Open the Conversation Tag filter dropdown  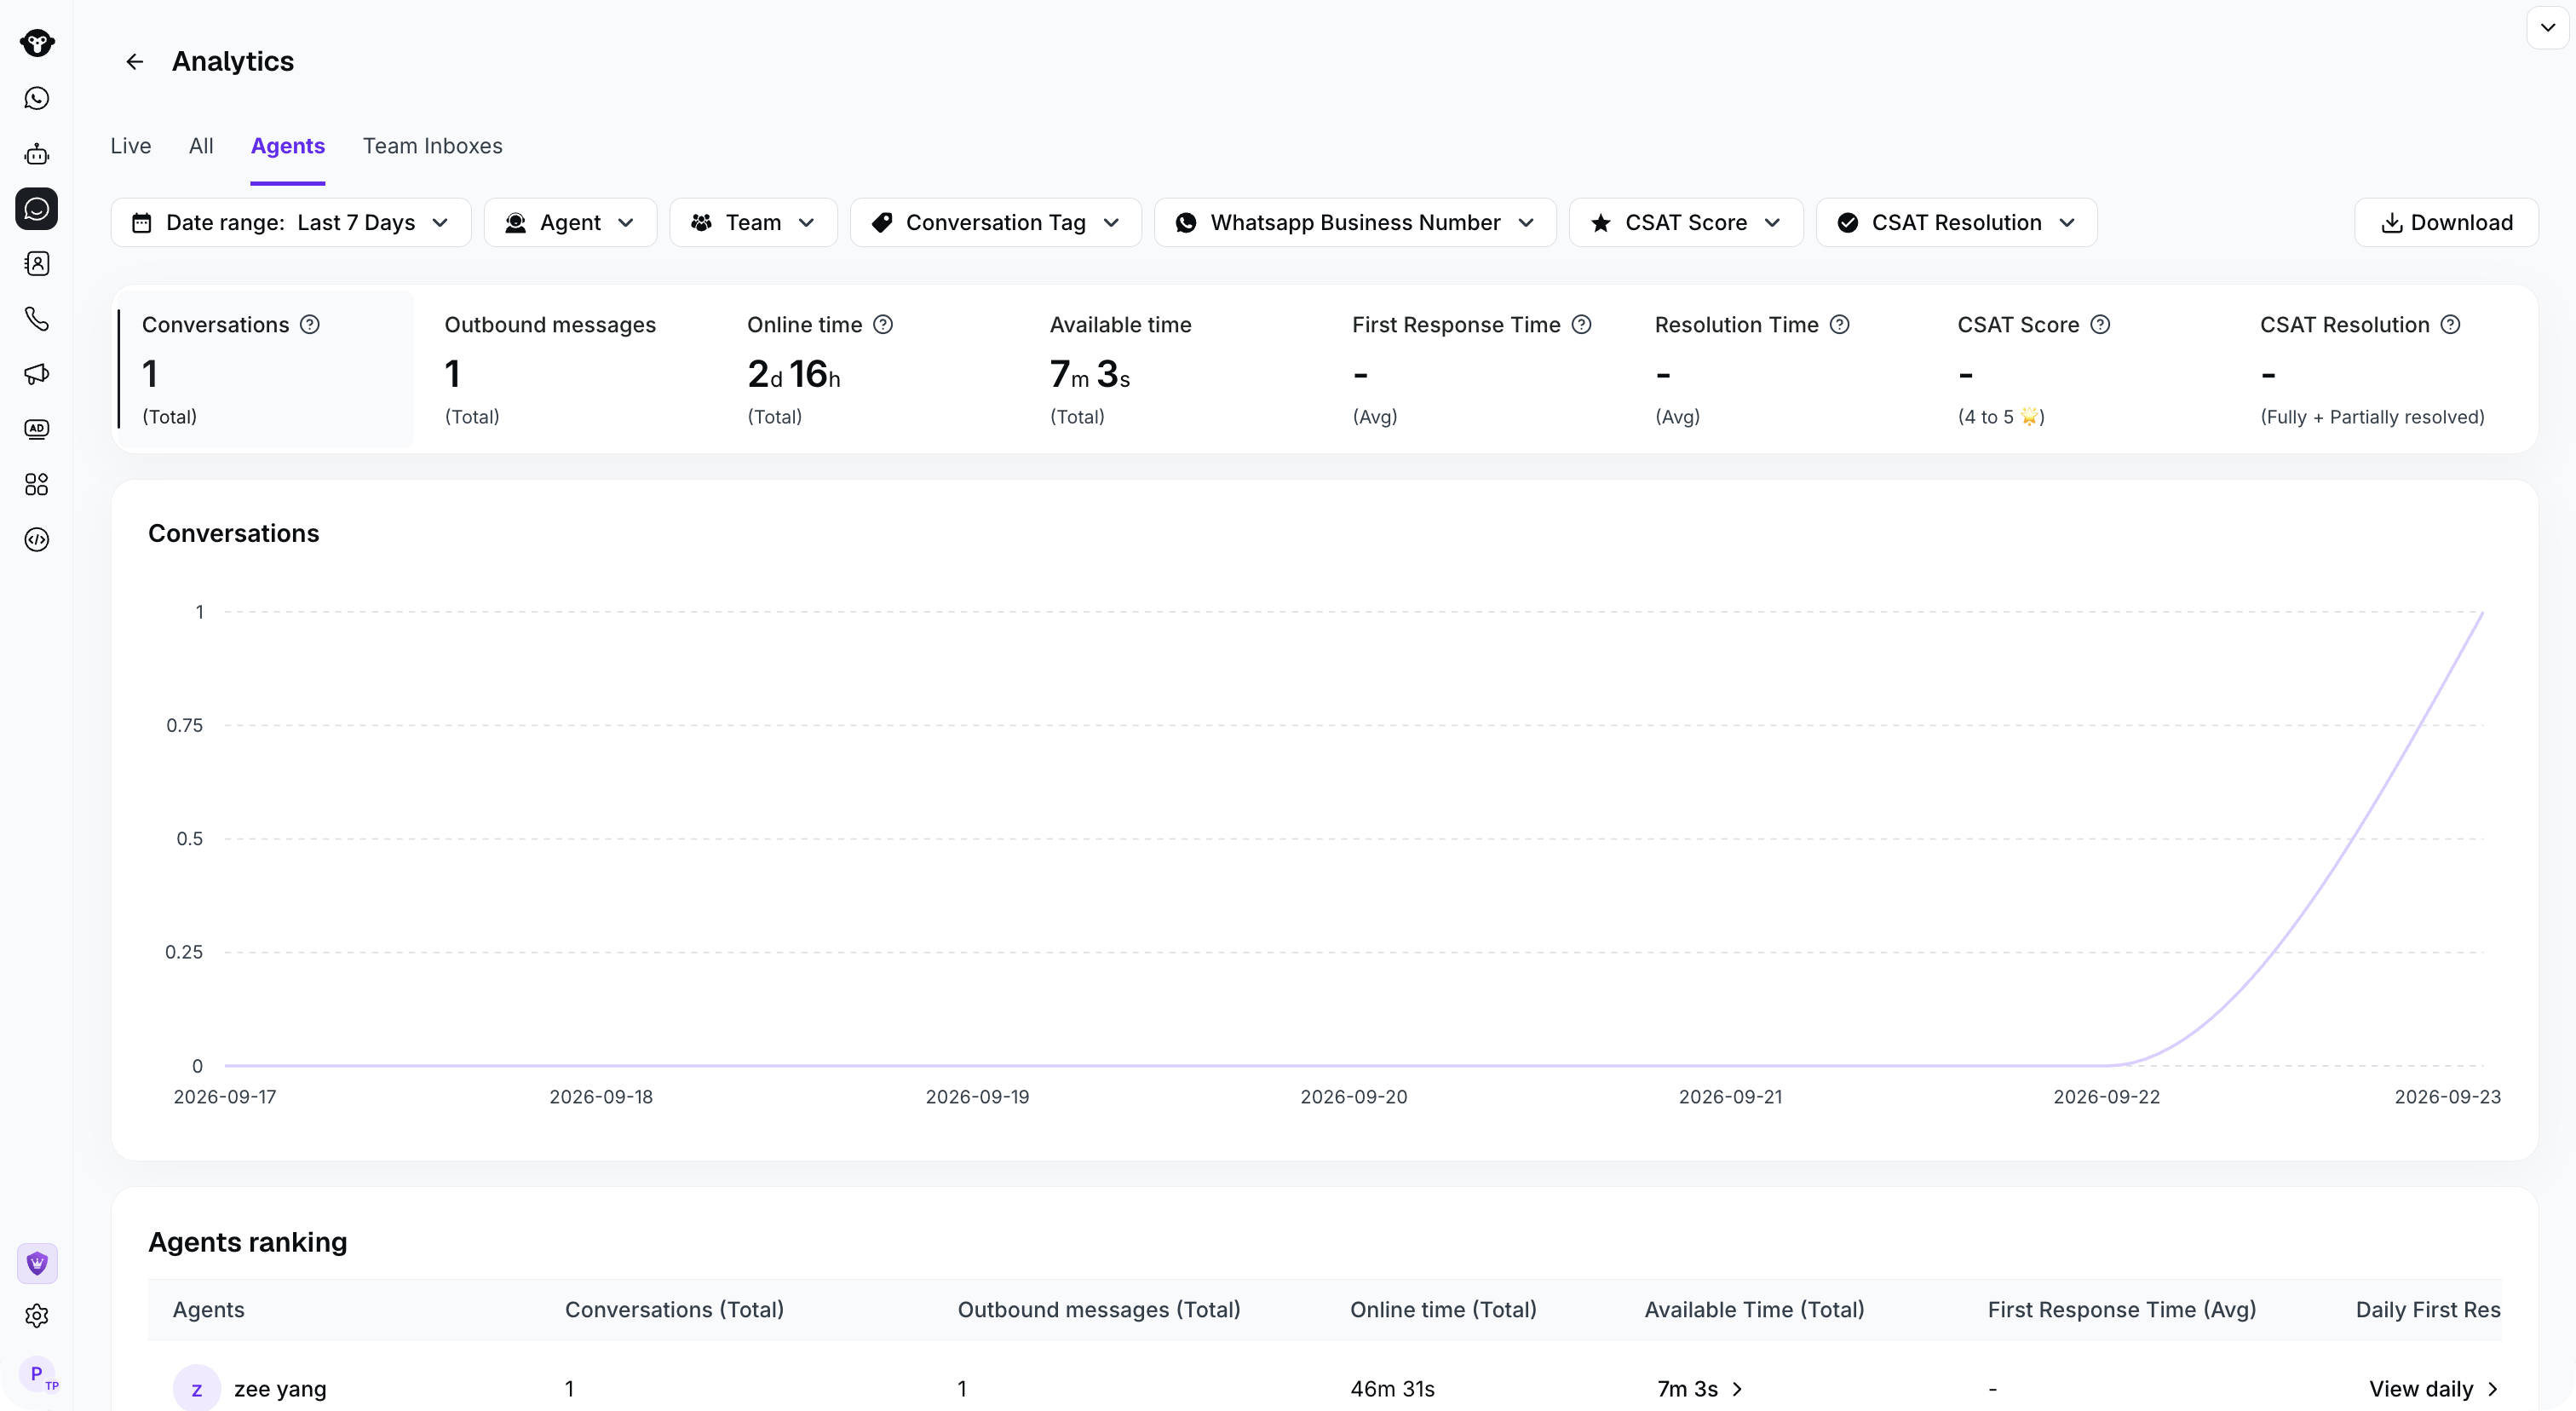pyautogui.click(x=995, y=223)
